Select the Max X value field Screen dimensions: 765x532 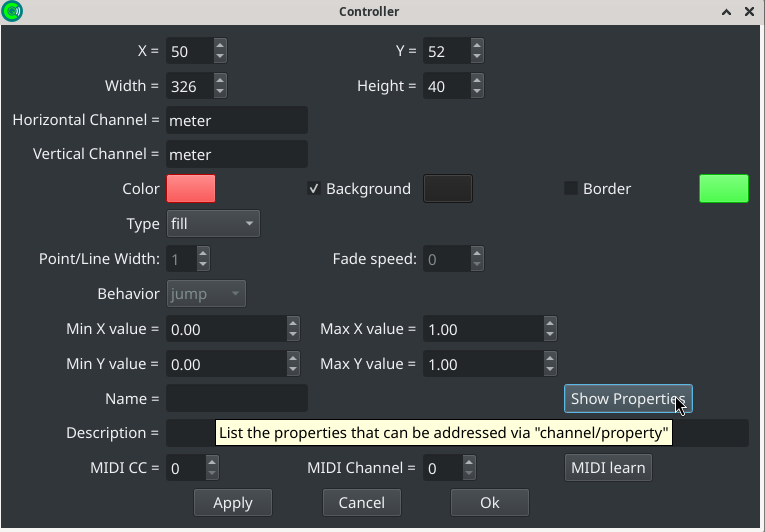click(483, 329)
